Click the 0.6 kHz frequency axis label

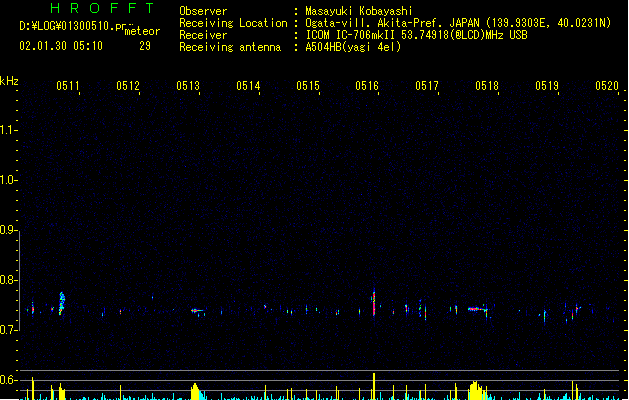click(x=8, y=380)
